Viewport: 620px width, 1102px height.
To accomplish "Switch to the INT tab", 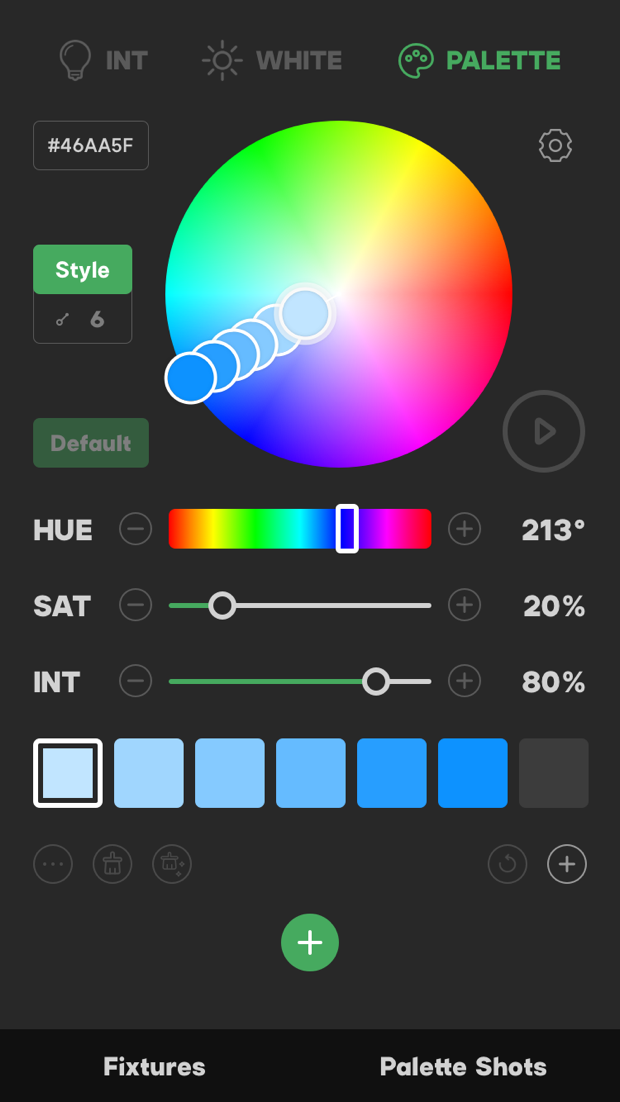I will [x=104, y=61].
